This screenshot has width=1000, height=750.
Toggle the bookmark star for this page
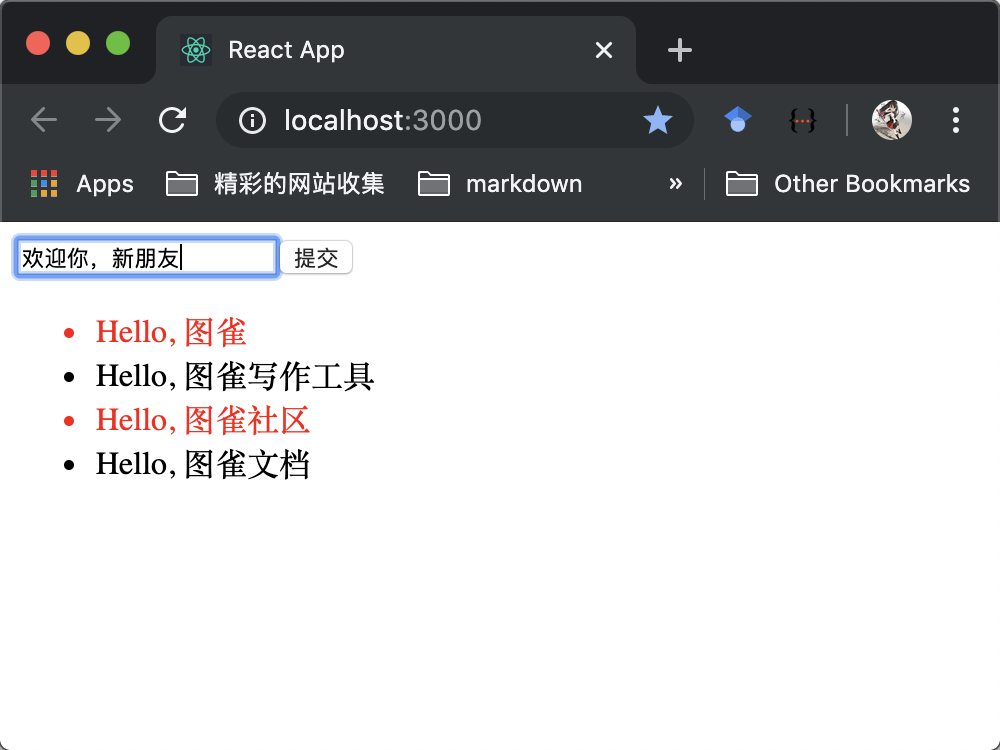point(658,120)
